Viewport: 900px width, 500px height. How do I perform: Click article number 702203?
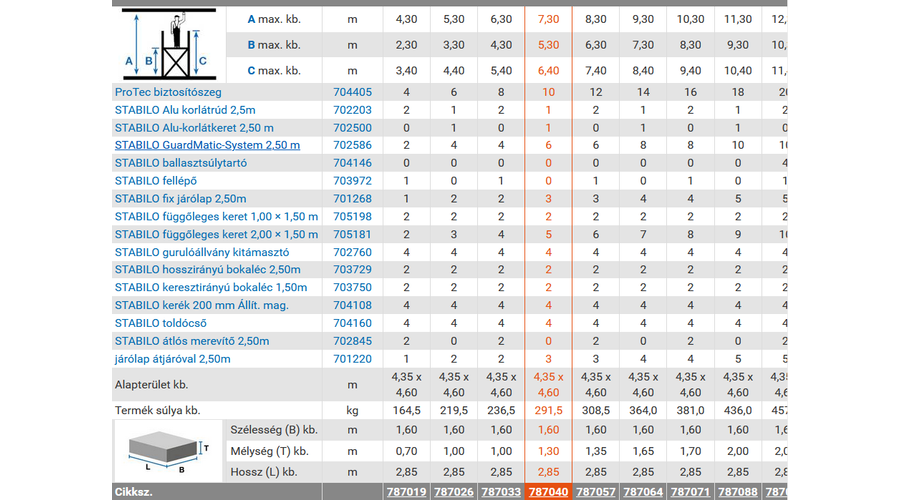point(352,110)
